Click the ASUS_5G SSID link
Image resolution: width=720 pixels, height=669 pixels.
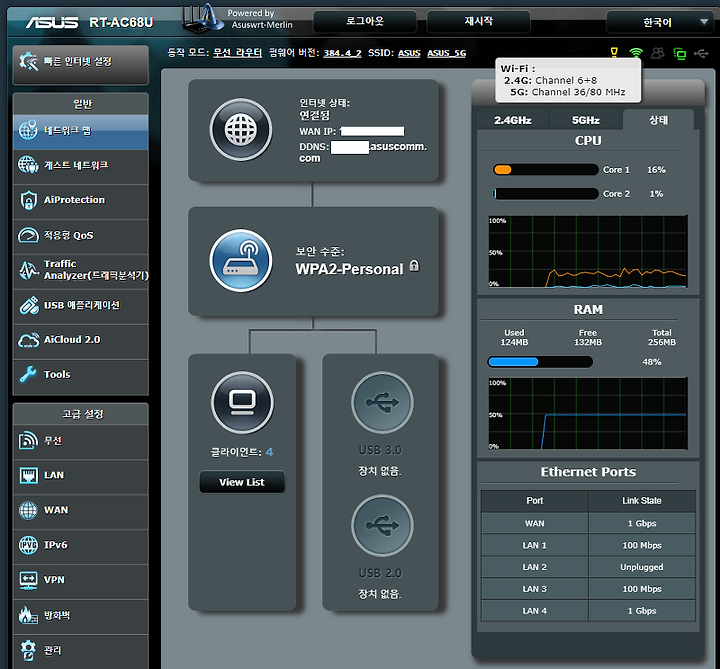pos(446,53)
